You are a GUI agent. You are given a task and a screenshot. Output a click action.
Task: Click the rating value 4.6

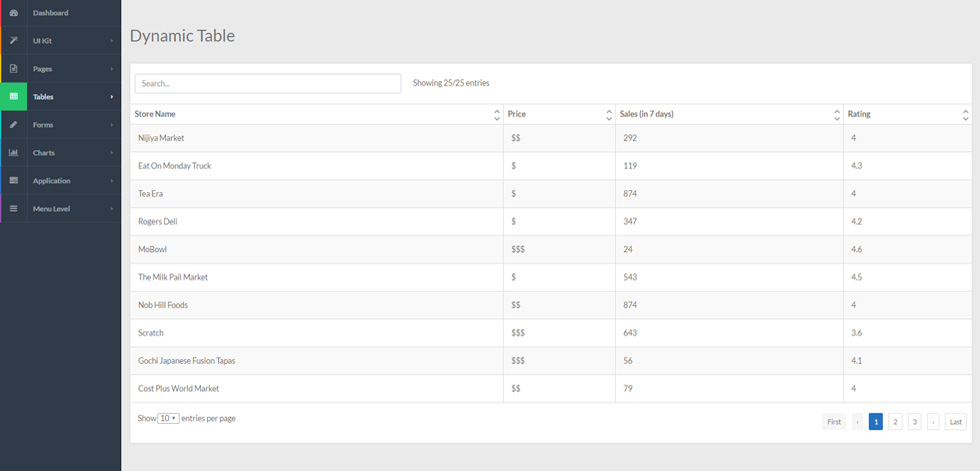[856, 249]
